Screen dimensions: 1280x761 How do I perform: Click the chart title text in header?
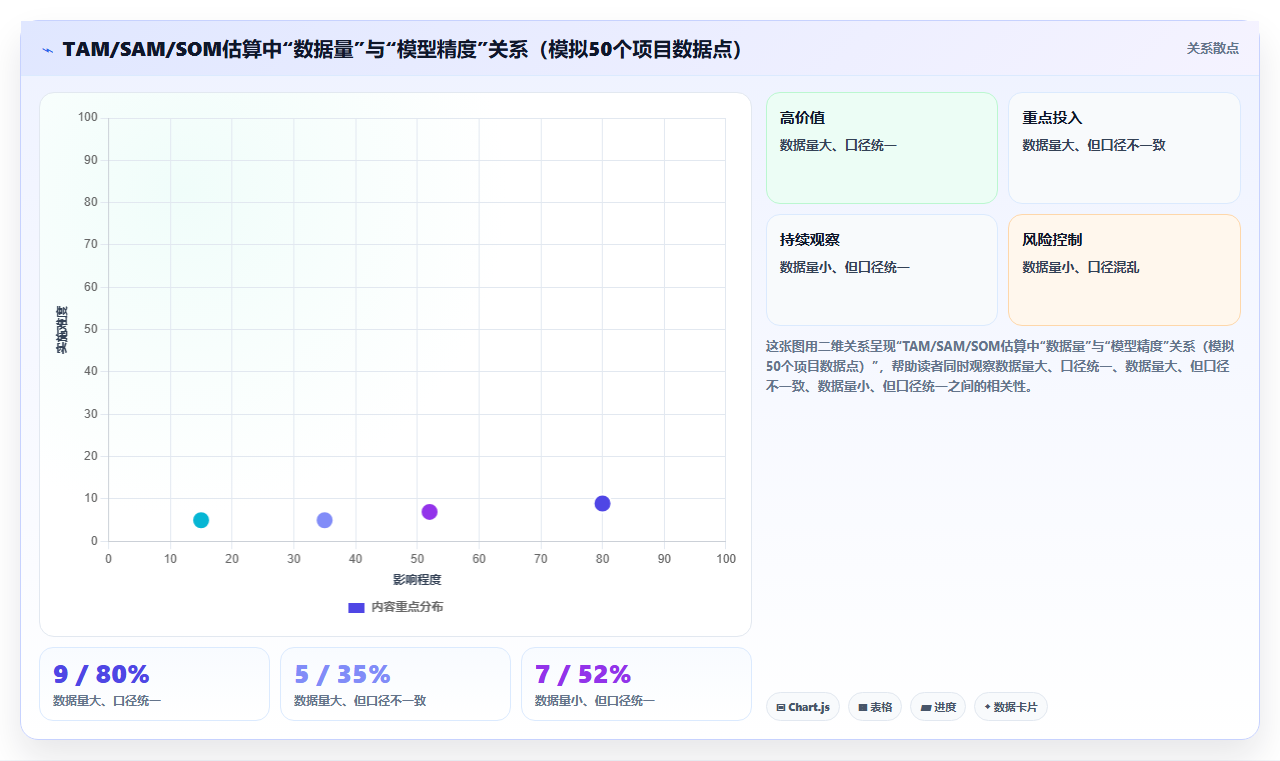[x=403, y=49]
